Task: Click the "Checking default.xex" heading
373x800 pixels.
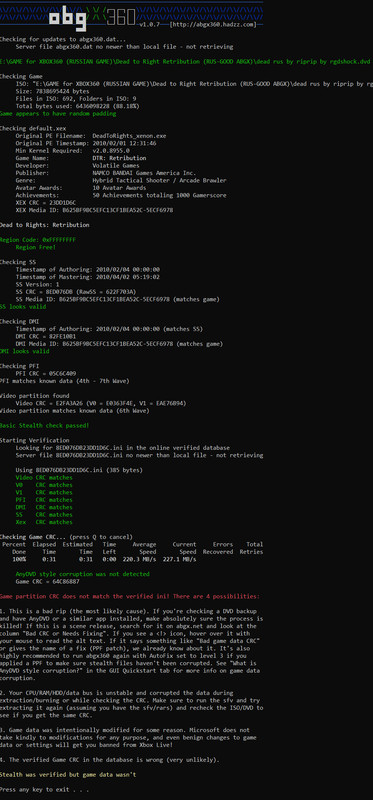Action: (33, 129)
